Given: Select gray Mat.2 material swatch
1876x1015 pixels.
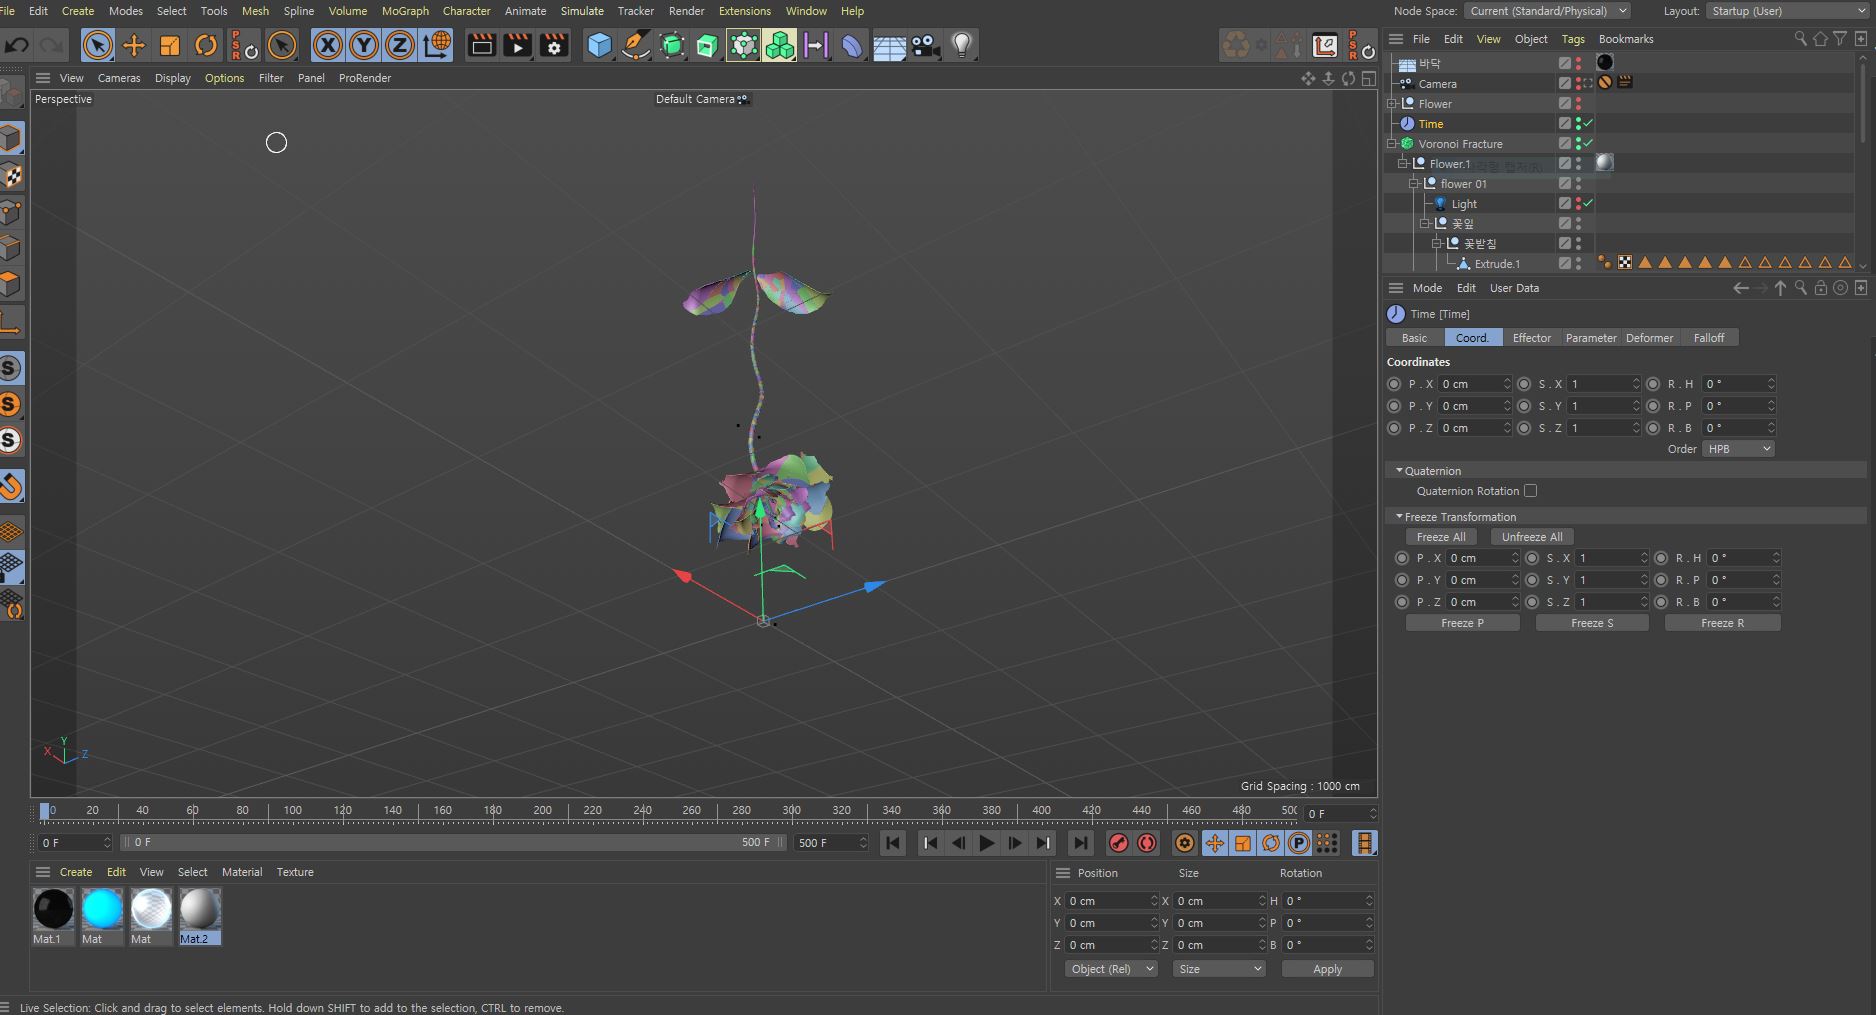Looking at the screenshot, I should coord(200,910).
